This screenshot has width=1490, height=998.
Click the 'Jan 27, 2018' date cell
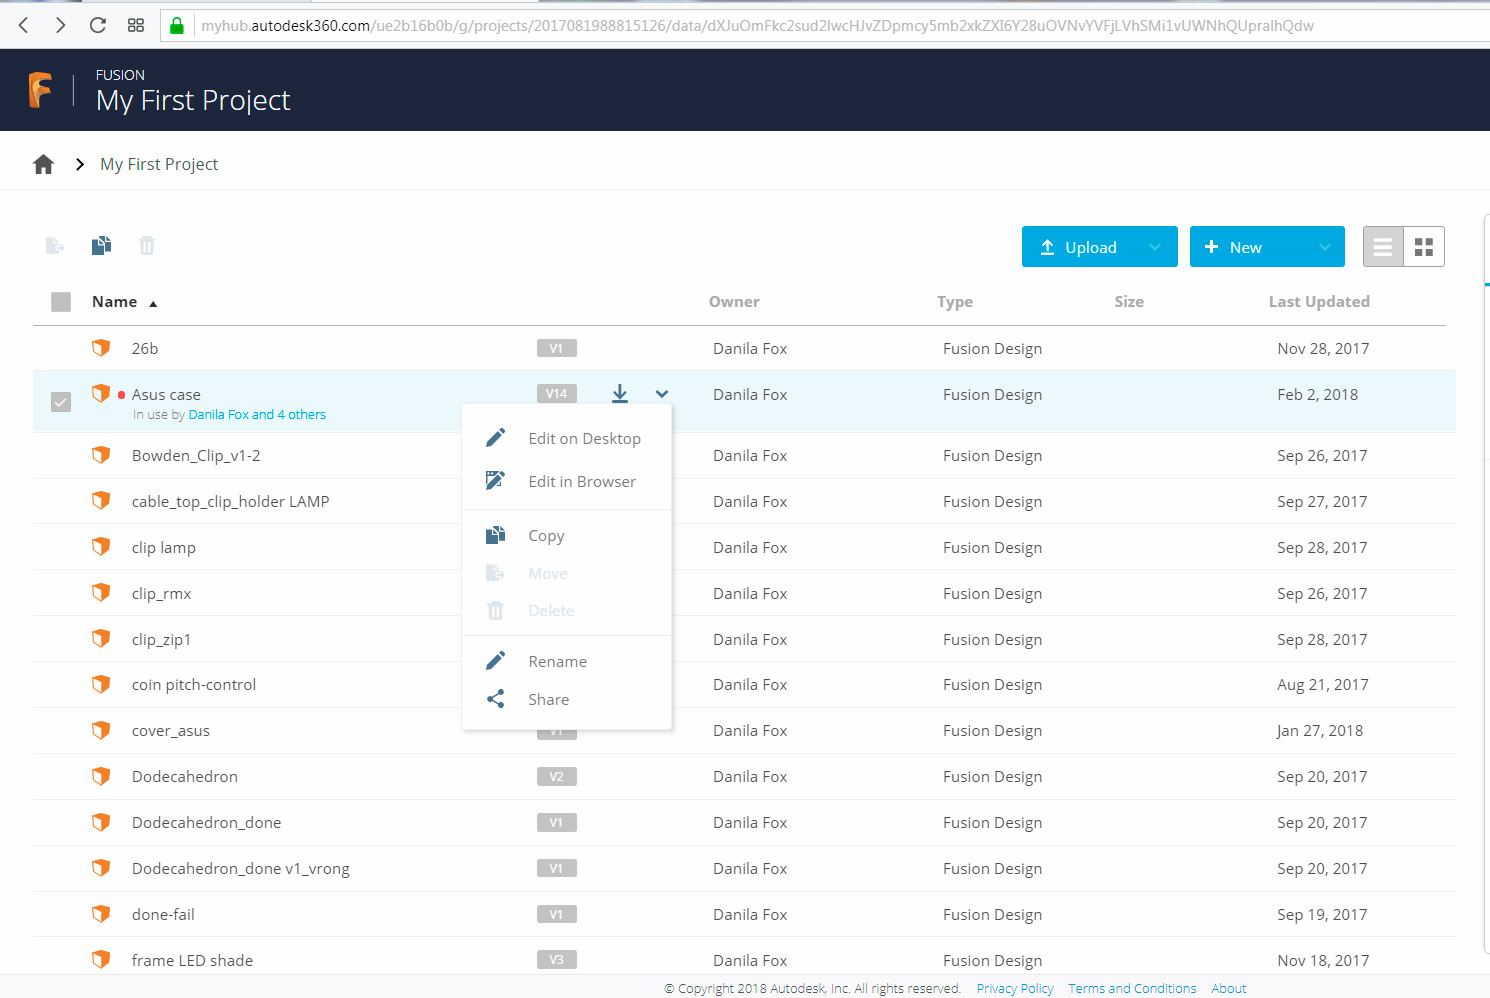1320,730
